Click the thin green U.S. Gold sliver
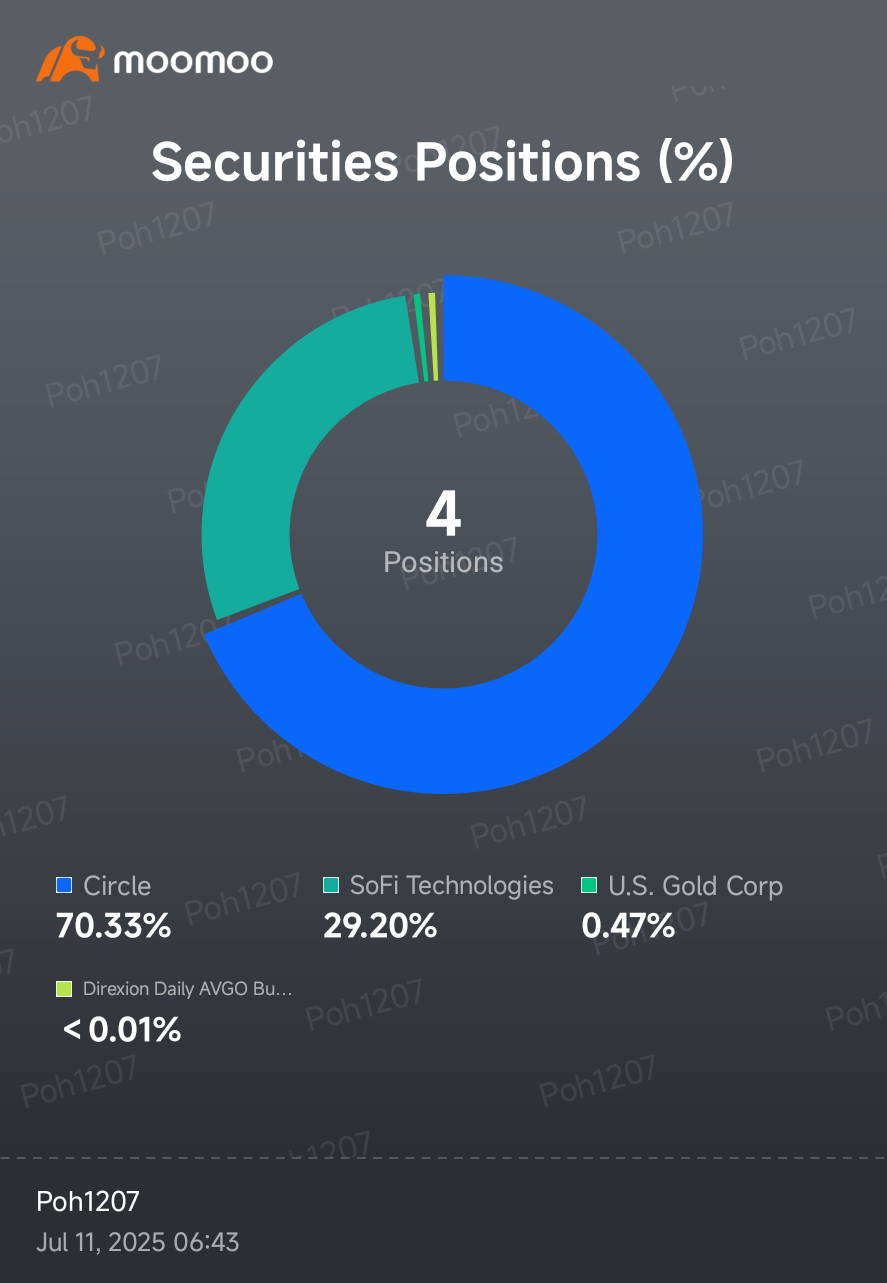Screen dimensions: 887x1283 [421, 338]
